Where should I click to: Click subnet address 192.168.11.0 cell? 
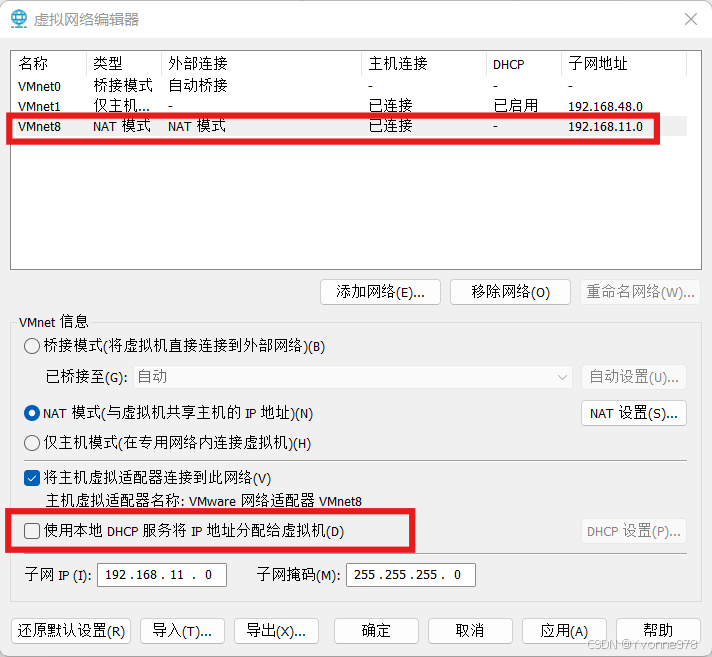(x=605, y=127)
